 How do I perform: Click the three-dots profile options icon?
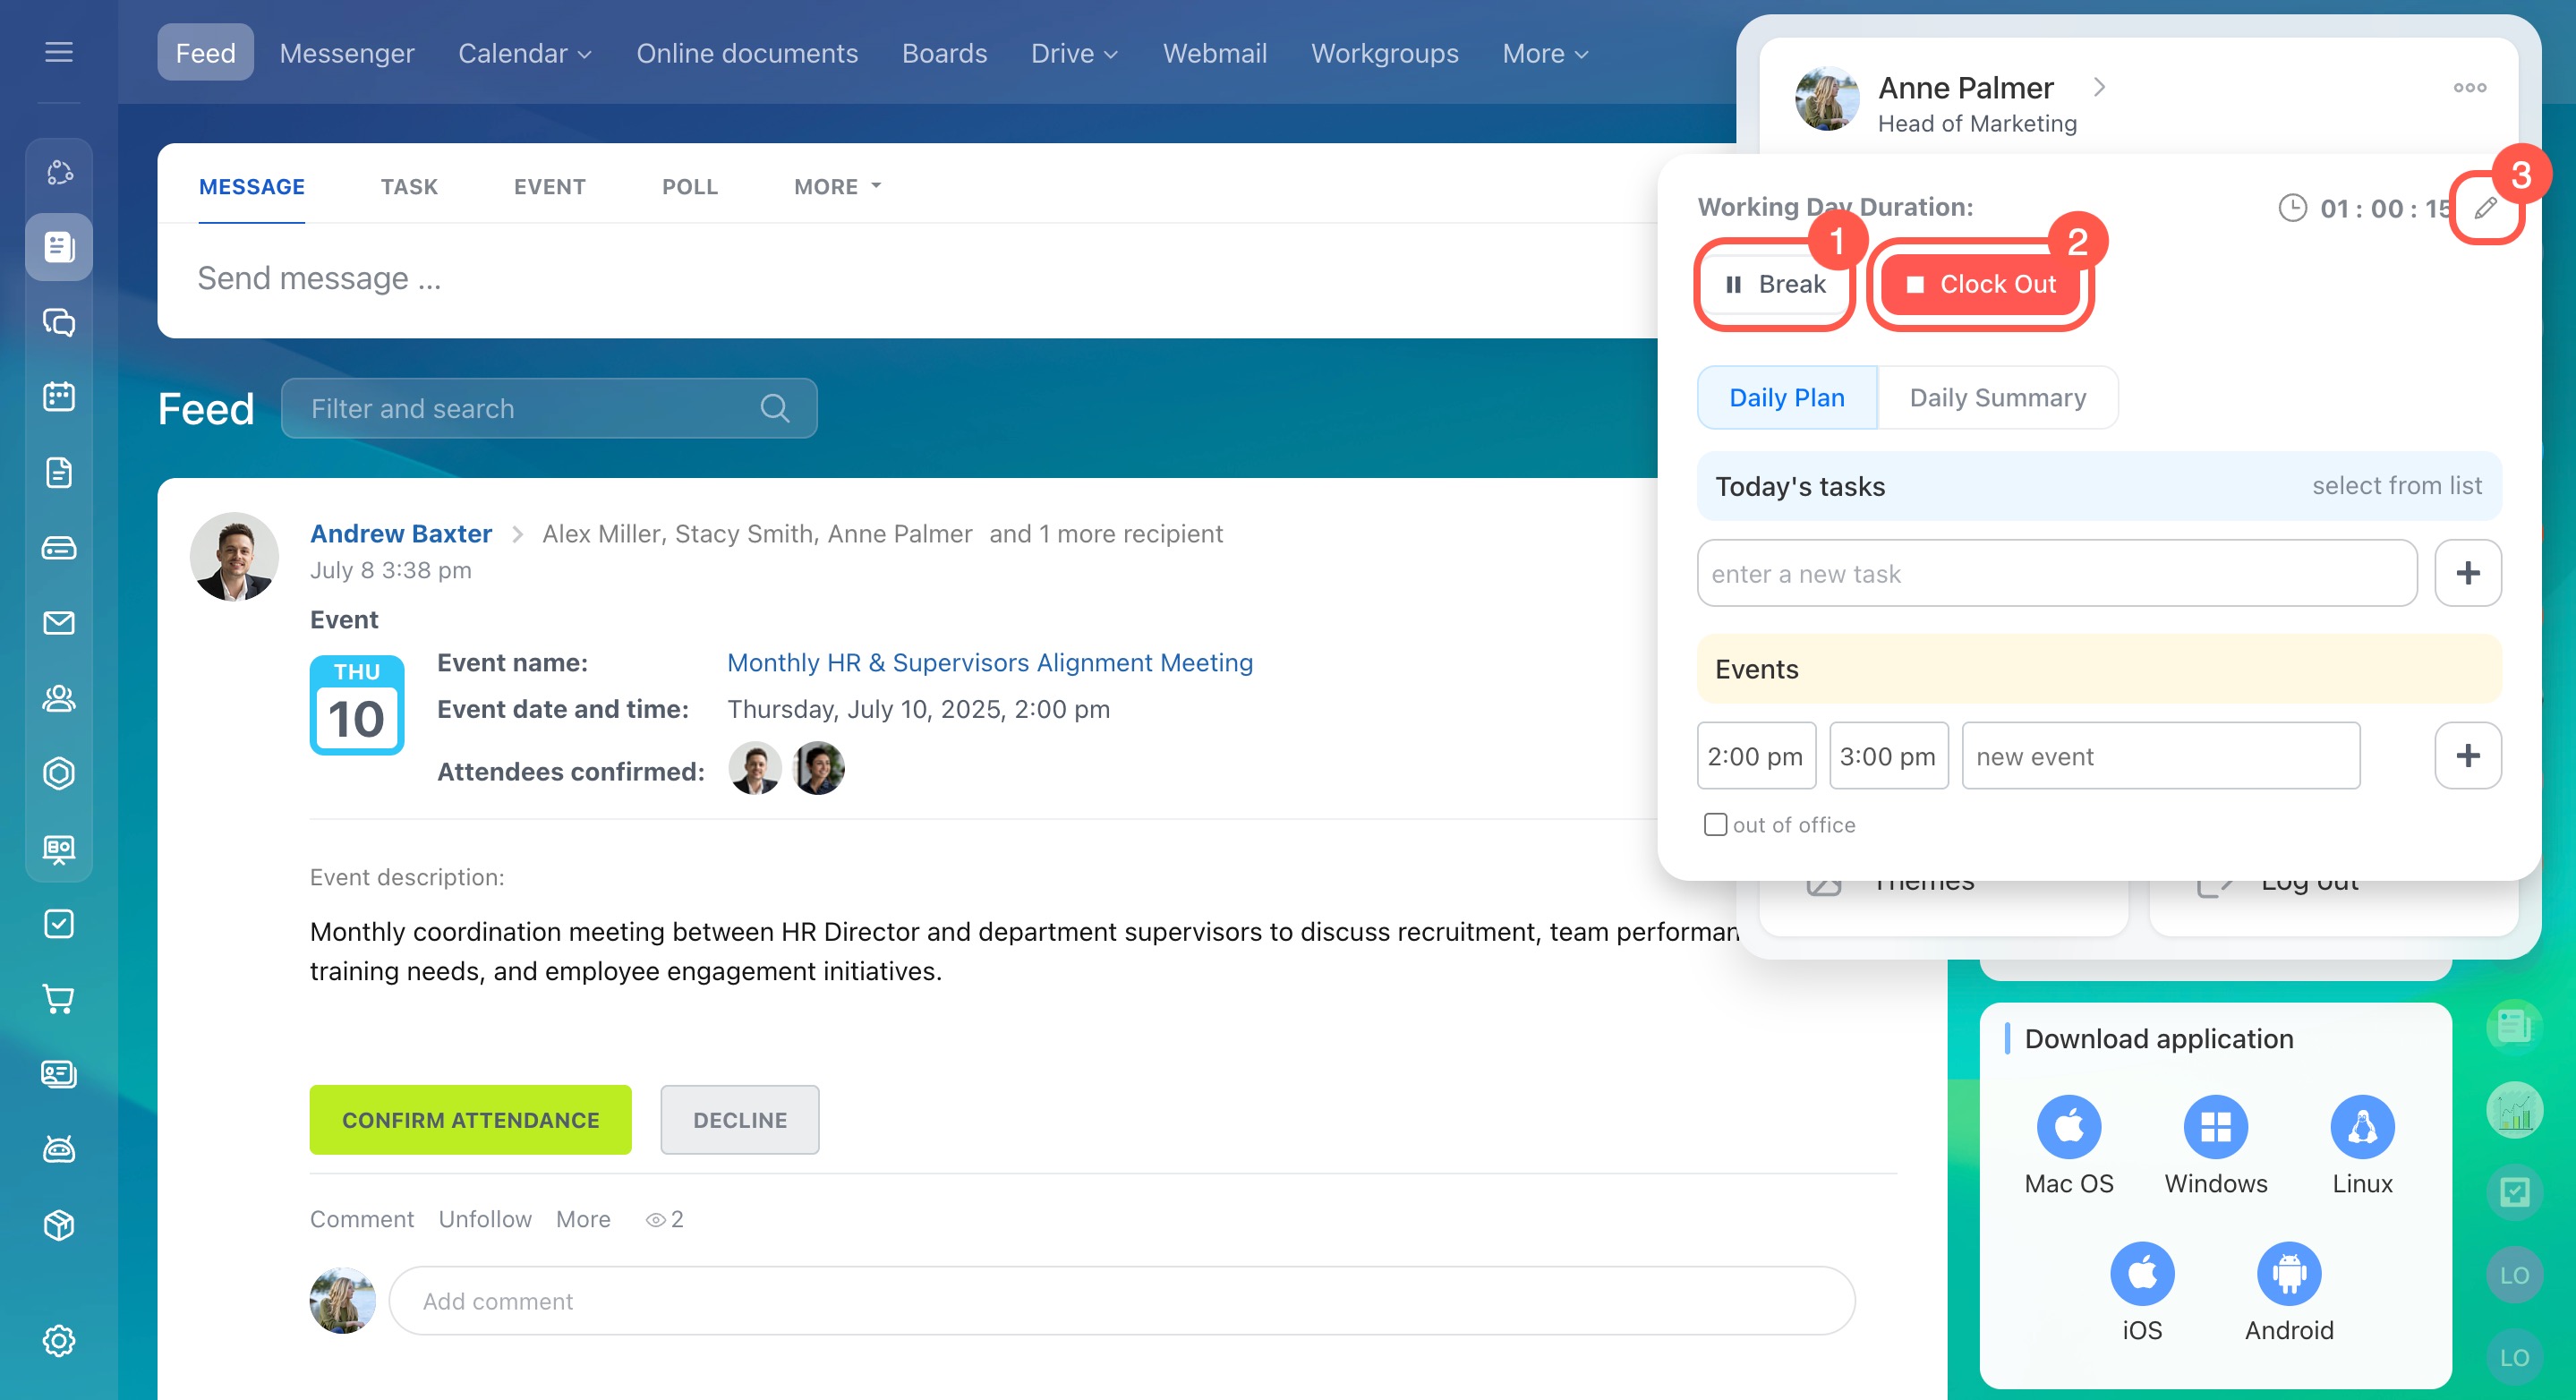pos(2469,88)
